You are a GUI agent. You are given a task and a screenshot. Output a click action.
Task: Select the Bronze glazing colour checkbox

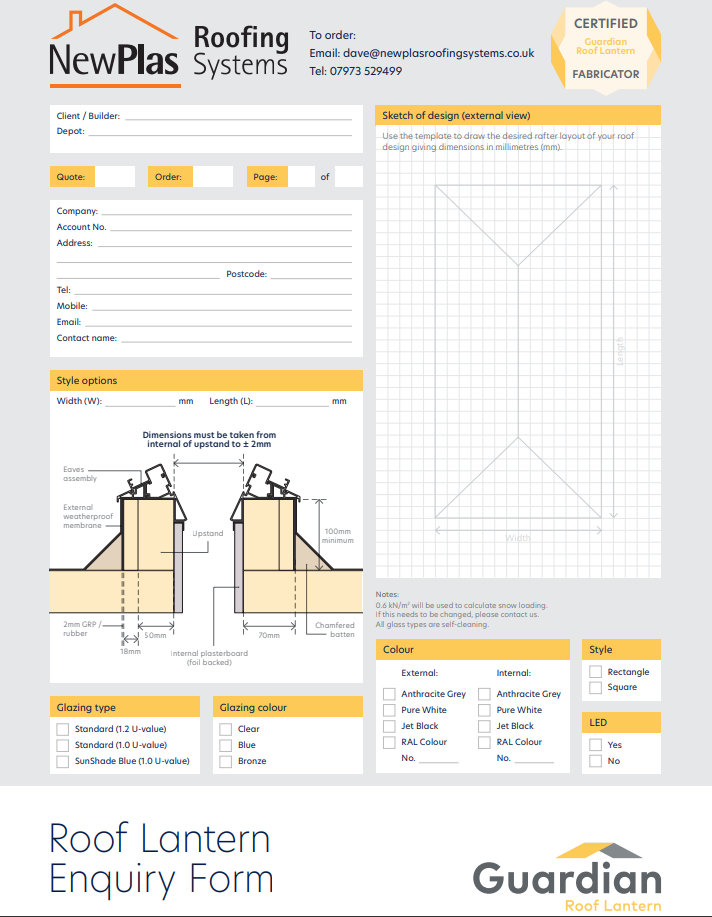click(x=226, y=761)
